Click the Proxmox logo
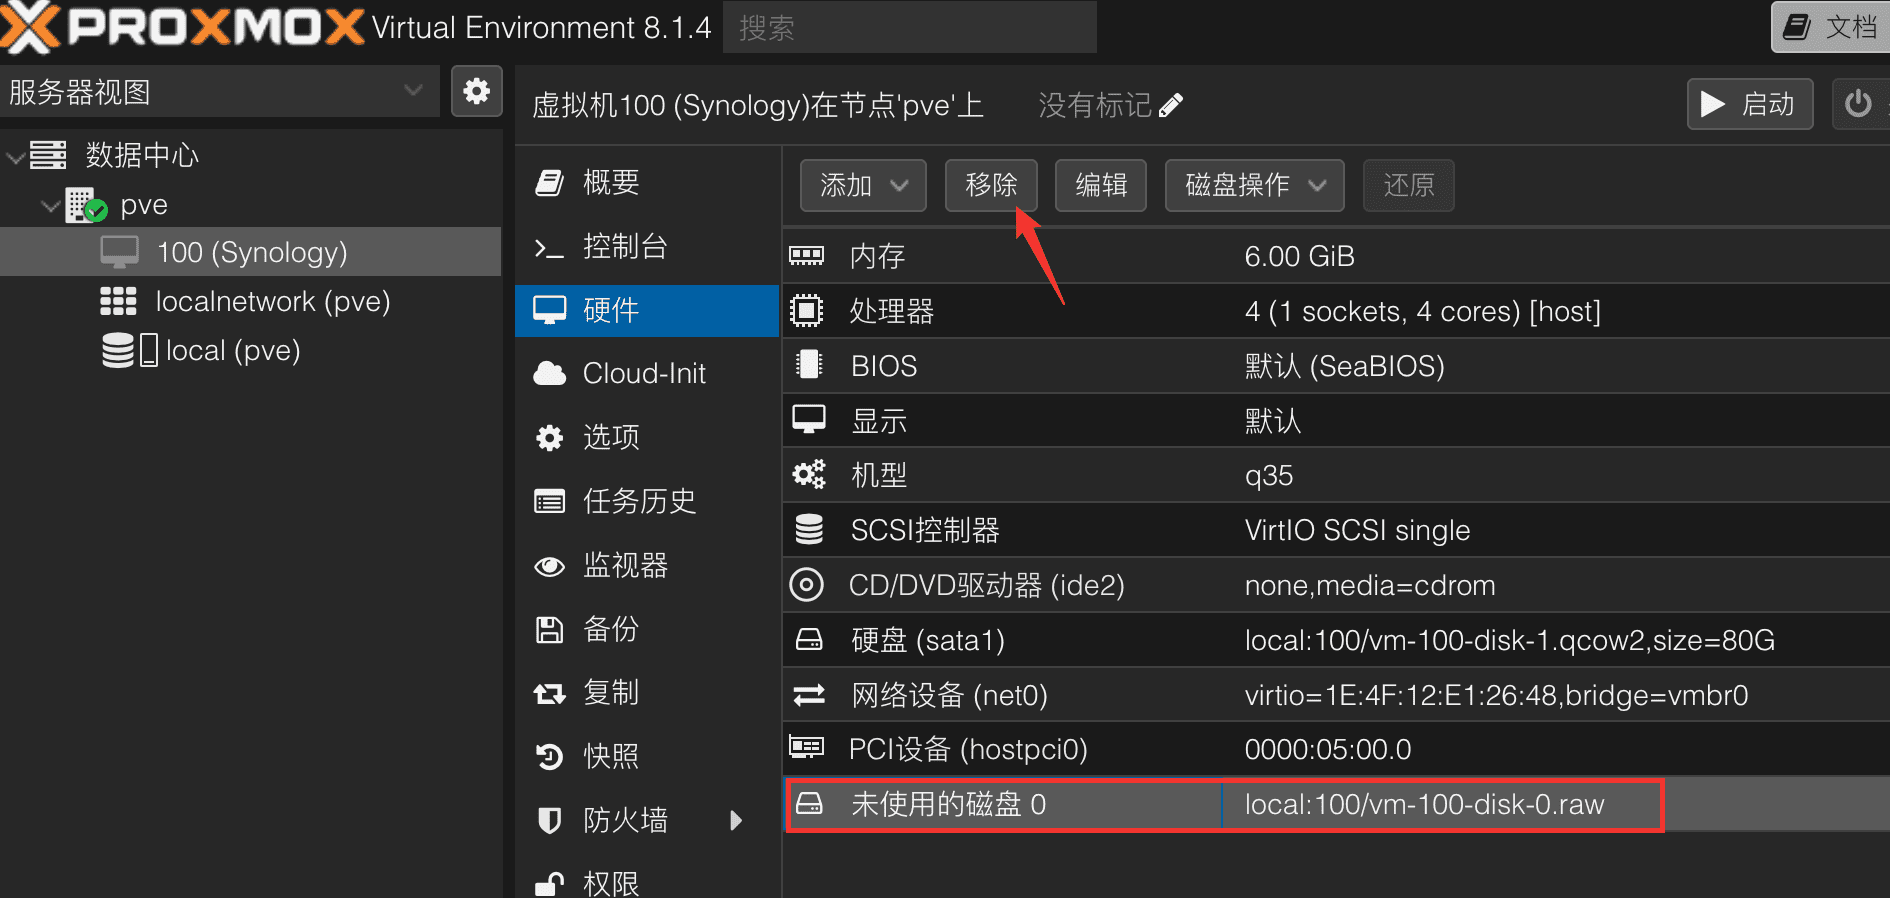The image size is (1890, 898). pyautogui.click(x=182, y=27)
